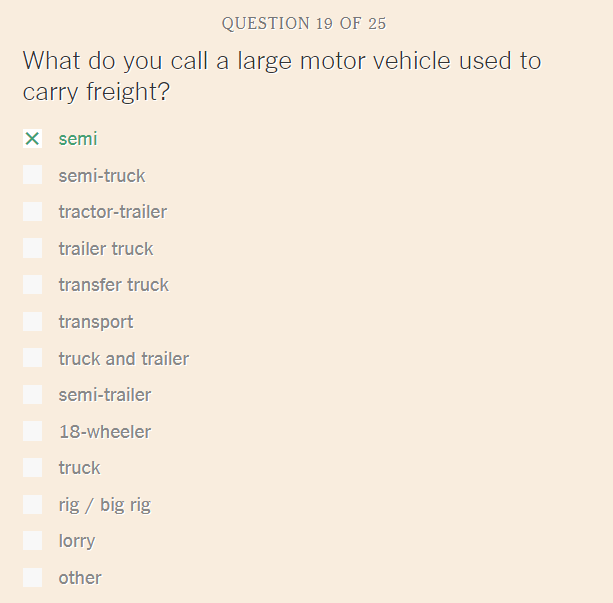Click the '18-wheeler' answer label
Screen dimensions: 613x603
[x=105, y=432]
